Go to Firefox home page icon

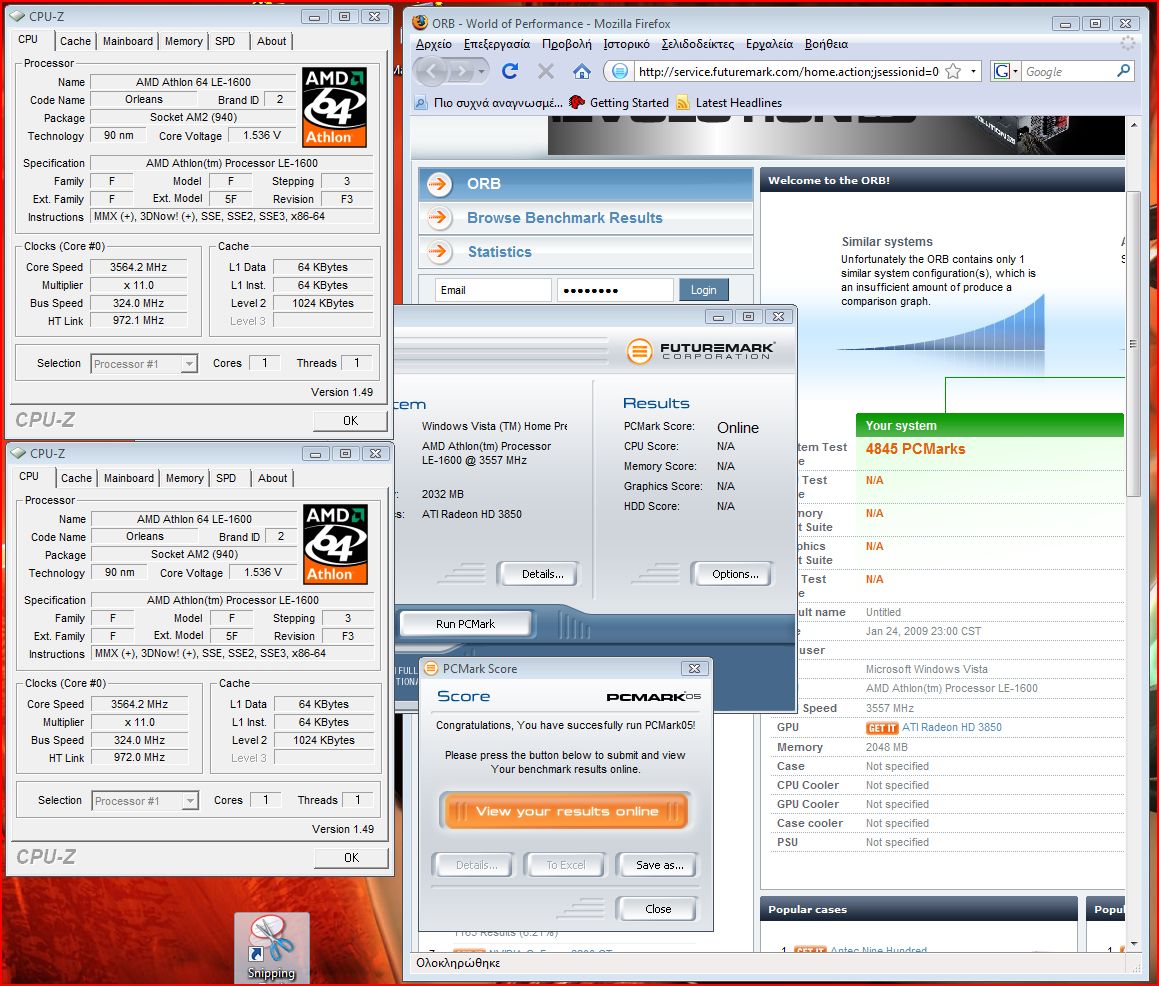(582, 71)
